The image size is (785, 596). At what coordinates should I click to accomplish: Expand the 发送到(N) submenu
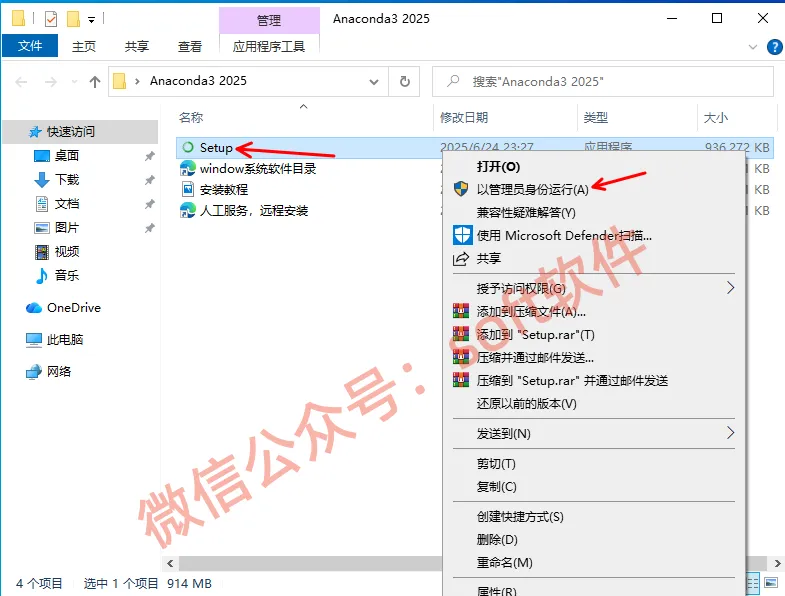point(730,433)
